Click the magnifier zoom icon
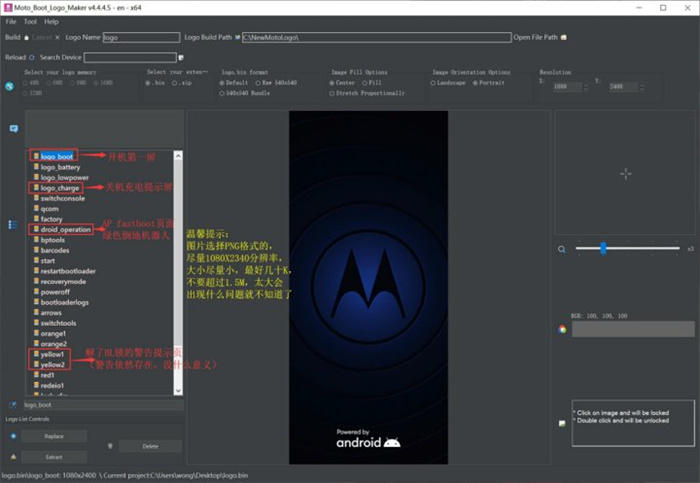The width and height of the screenshot is (700, 483). (562, 248)
